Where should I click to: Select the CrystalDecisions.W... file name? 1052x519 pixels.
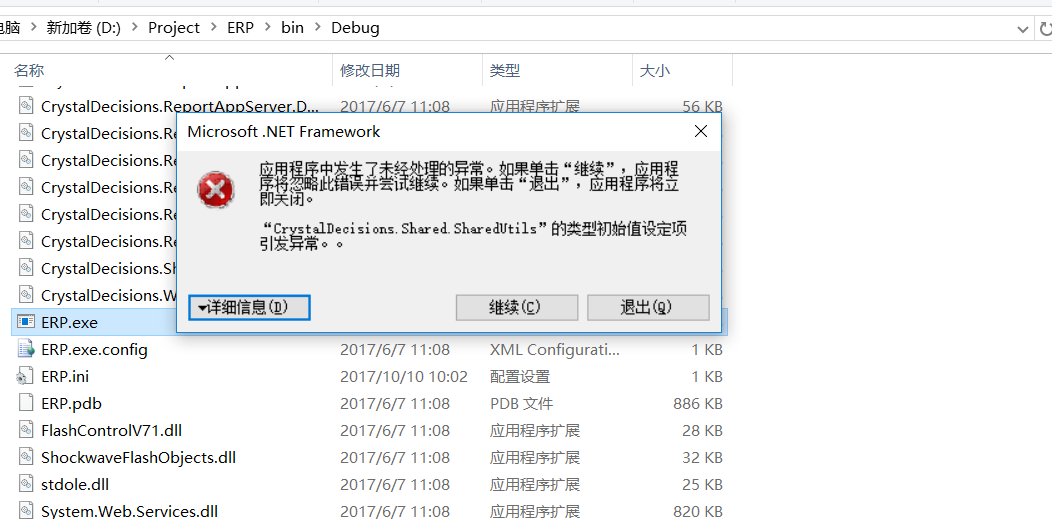[108, 295]
